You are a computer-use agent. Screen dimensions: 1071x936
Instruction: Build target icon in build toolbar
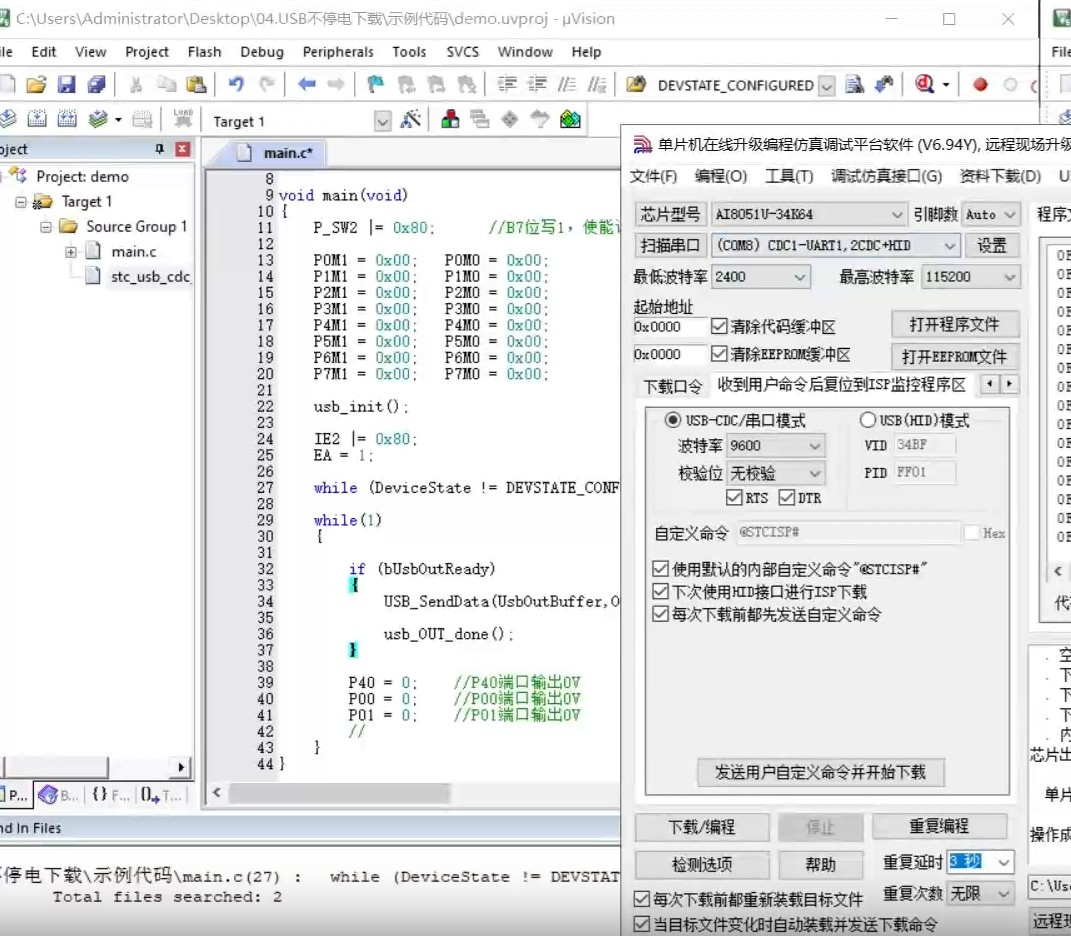point(37,120)
